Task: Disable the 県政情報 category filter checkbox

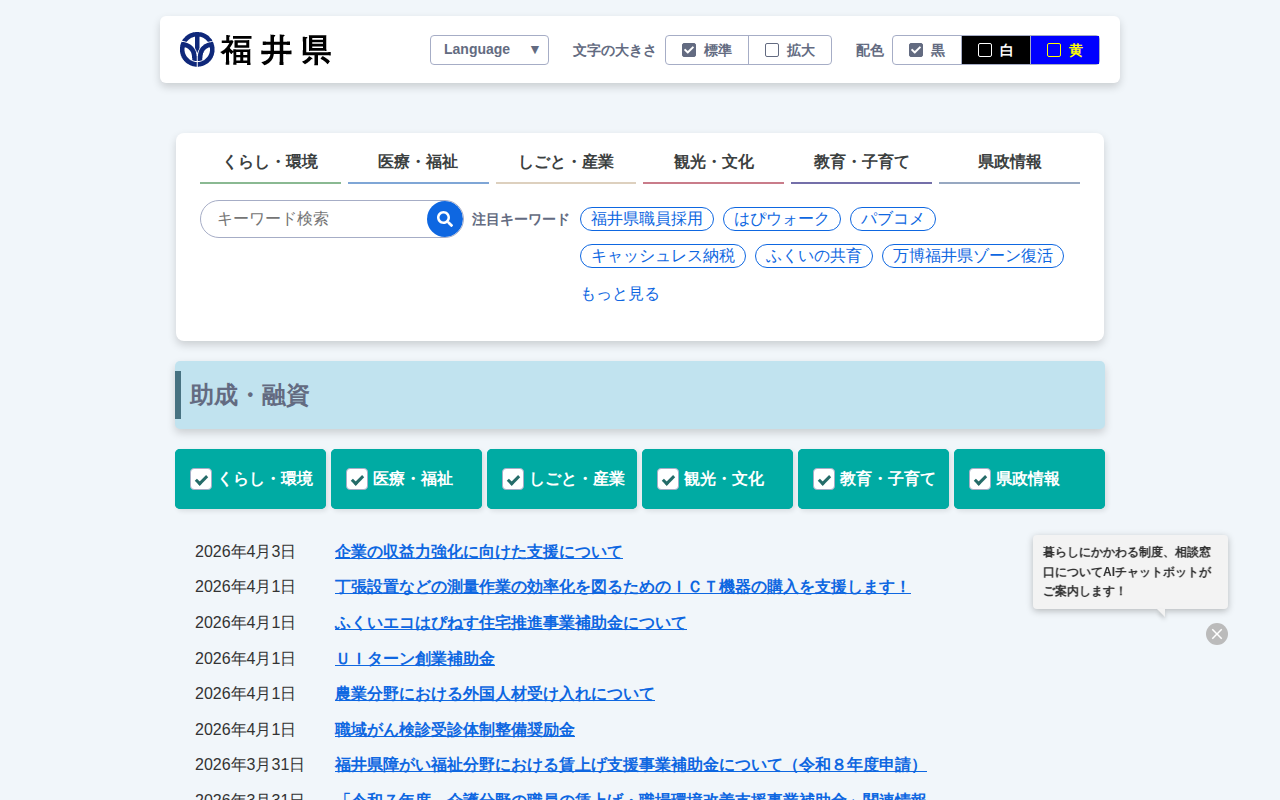Action: [x=980, y=479]
